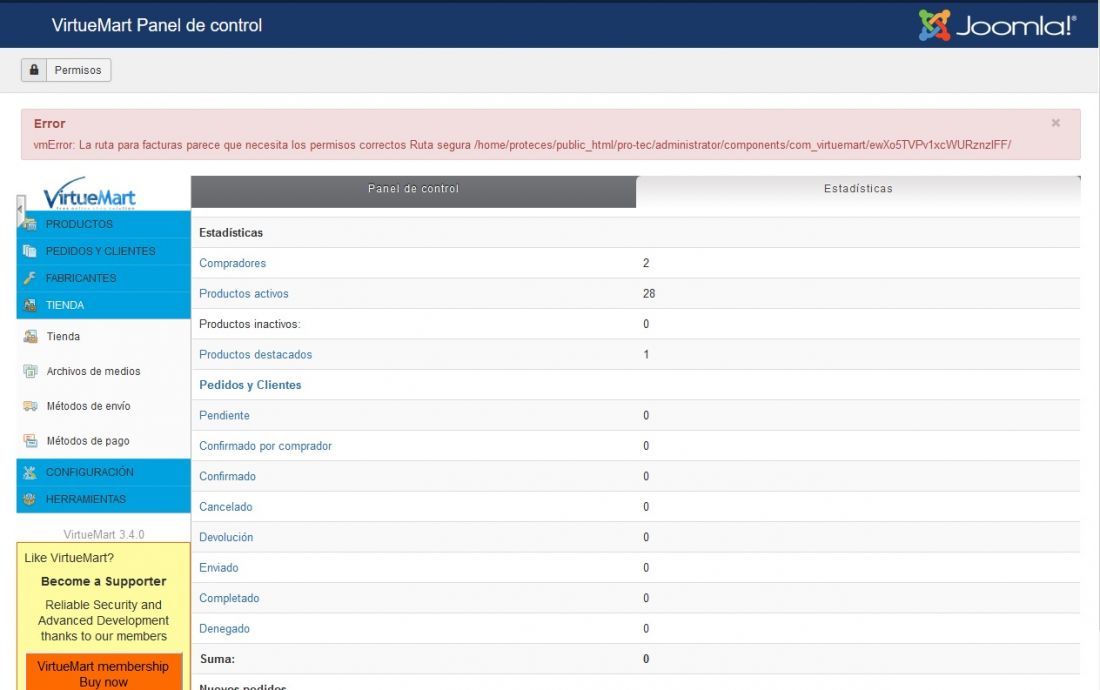The image size is (1100, 690).
Task: Expand the PRODUCTOS sidebar section
Action: [x=79, y=224]
